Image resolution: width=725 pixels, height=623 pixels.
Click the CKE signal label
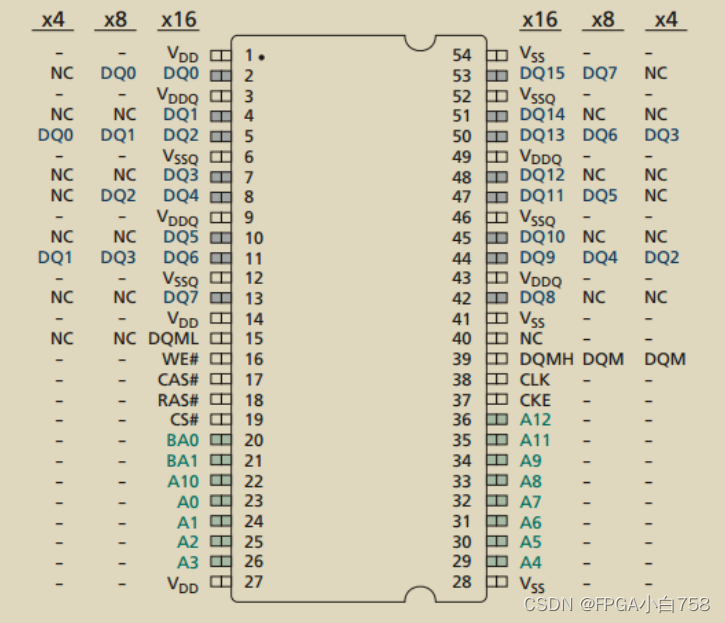535,400
